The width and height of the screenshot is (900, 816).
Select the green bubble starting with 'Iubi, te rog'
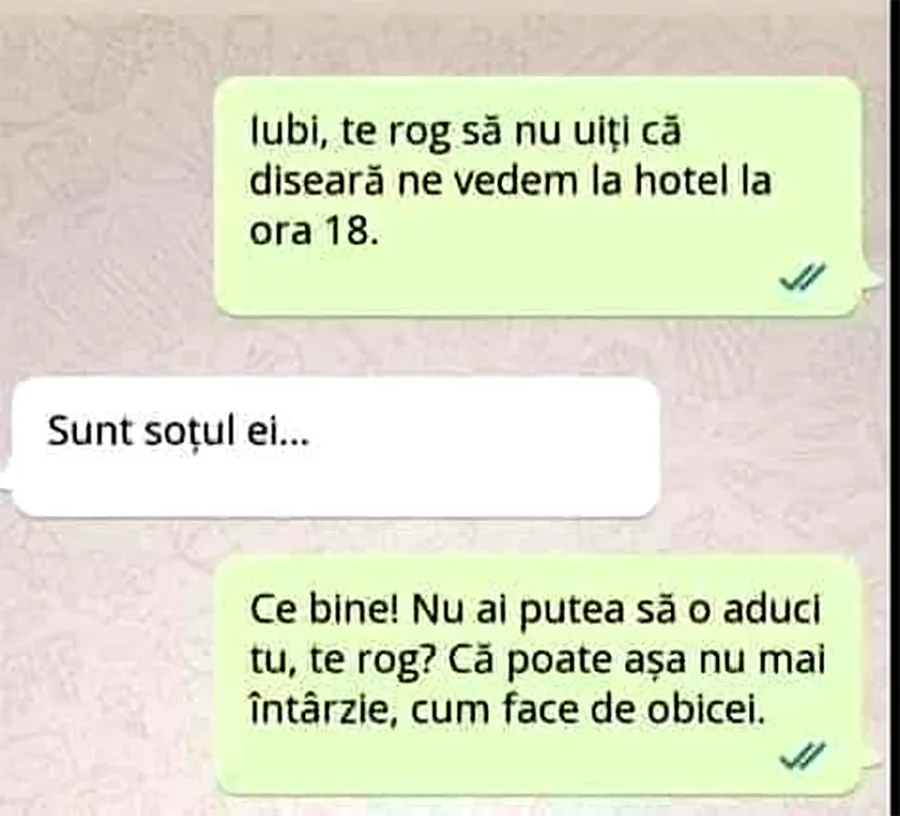(x=538, y=196)
